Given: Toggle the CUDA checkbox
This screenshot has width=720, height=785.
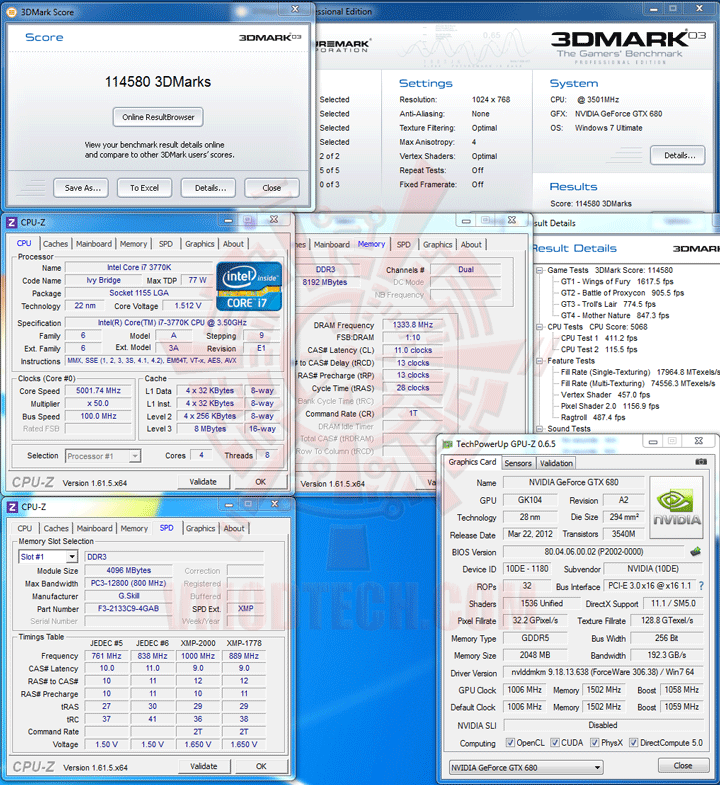Looking at the screenshot, I should tap(555, 742).
